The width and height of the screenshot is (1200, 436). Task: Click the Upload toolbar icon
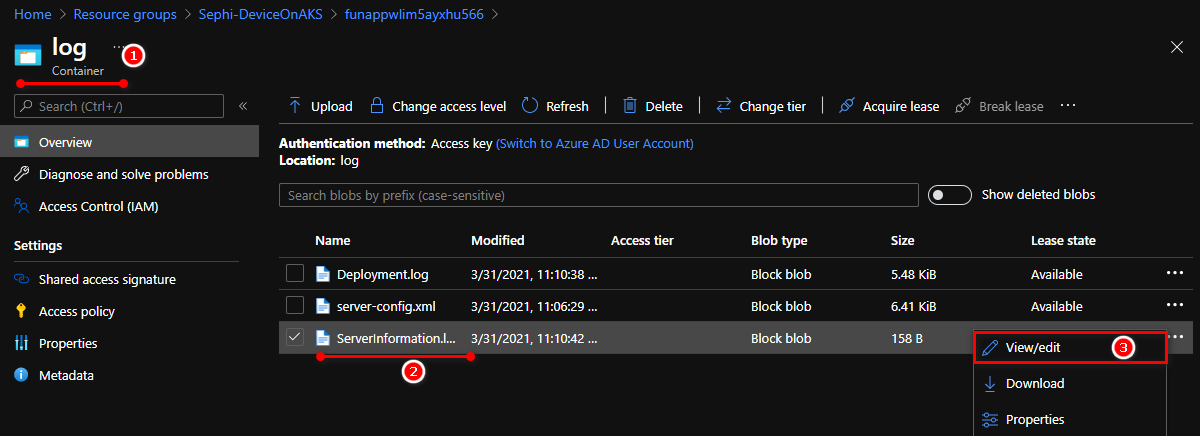pos(295,106)
